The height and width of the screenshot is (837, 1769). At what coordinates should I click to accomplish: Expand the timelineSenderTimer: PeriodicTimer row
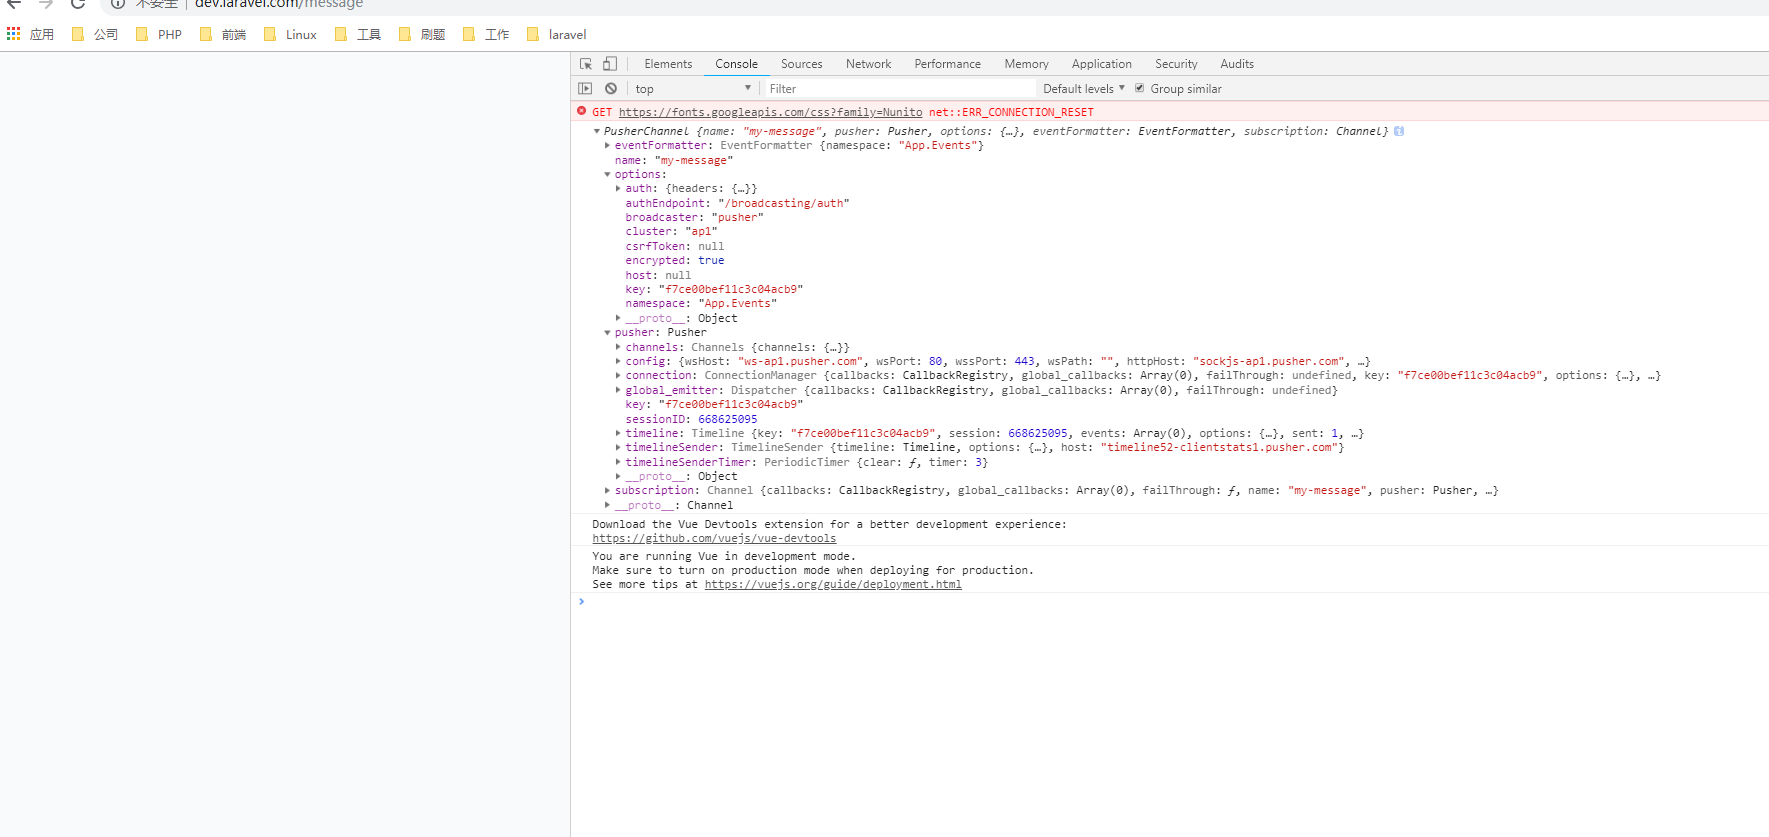pos(618,463)
